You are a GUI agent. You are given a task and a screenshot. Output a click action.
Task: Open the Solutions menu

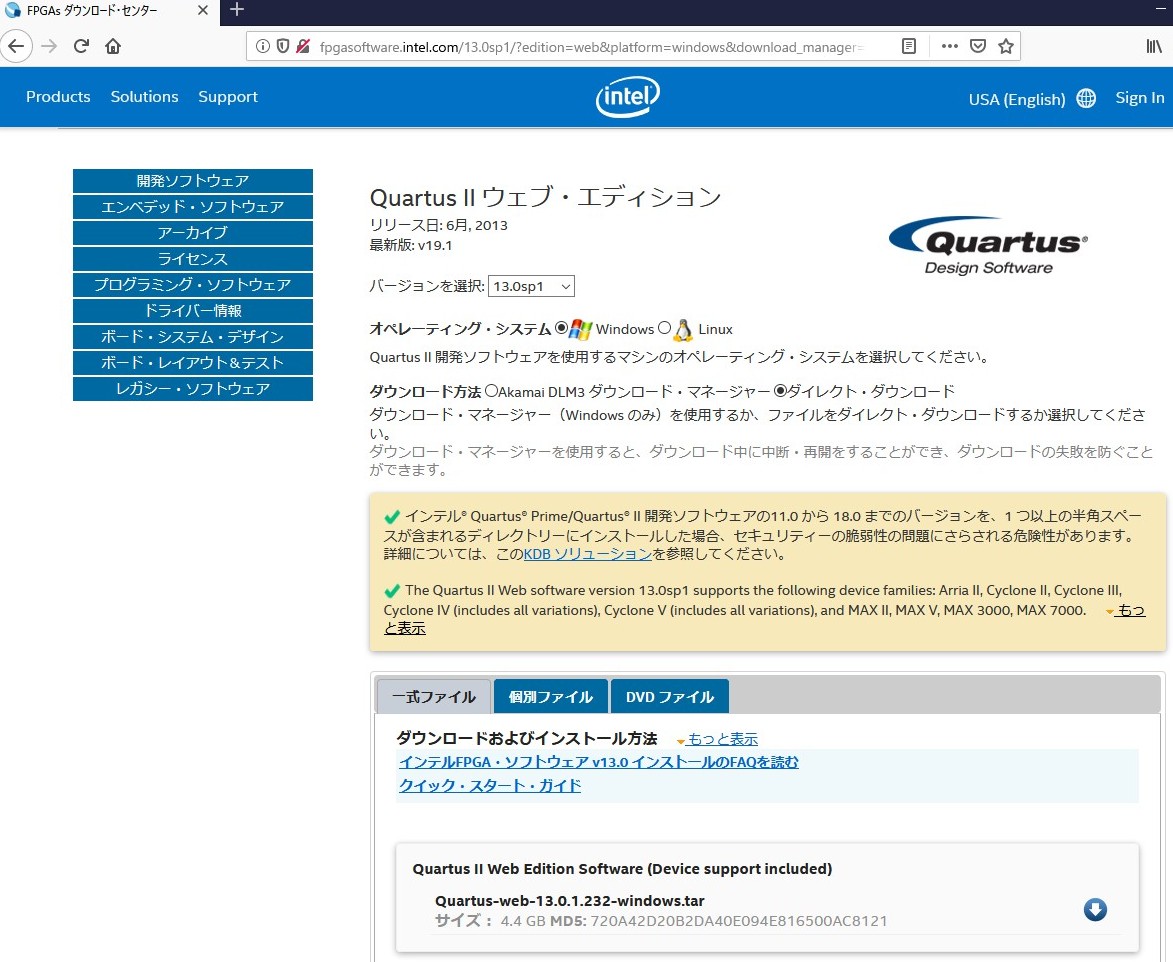pyautogui.click(x=144, y=96)
